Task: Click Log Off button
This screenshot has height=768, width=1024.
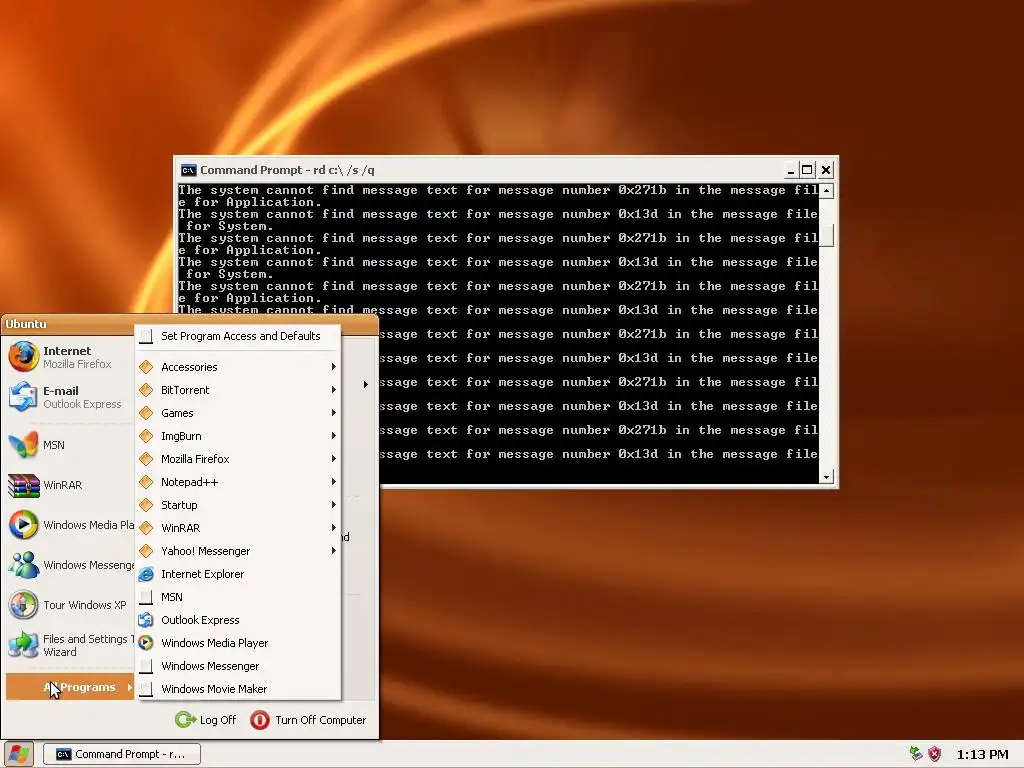Action: [x=206, y=720]
